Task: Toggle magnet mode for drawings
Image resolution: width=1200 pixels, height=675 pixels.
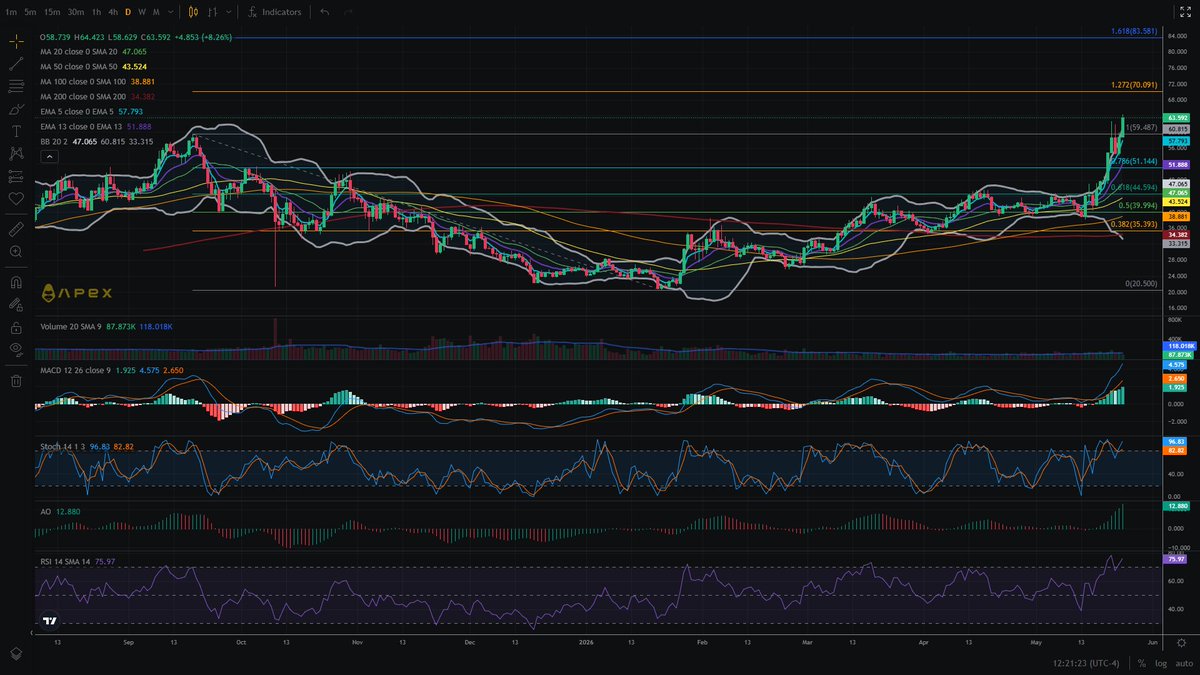Action: (15, 282)
